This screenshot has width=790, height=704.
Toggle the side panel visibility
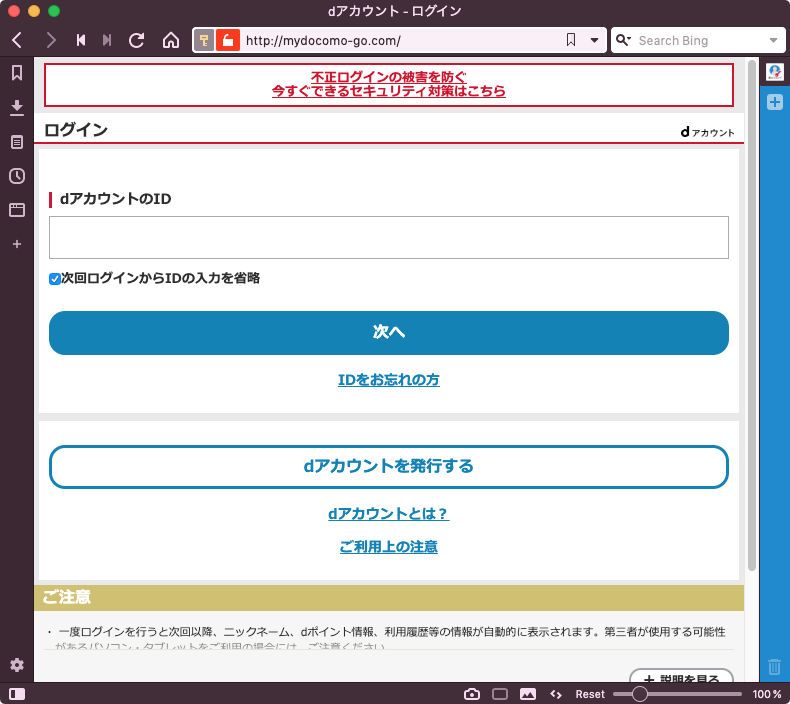click(17, 694)
